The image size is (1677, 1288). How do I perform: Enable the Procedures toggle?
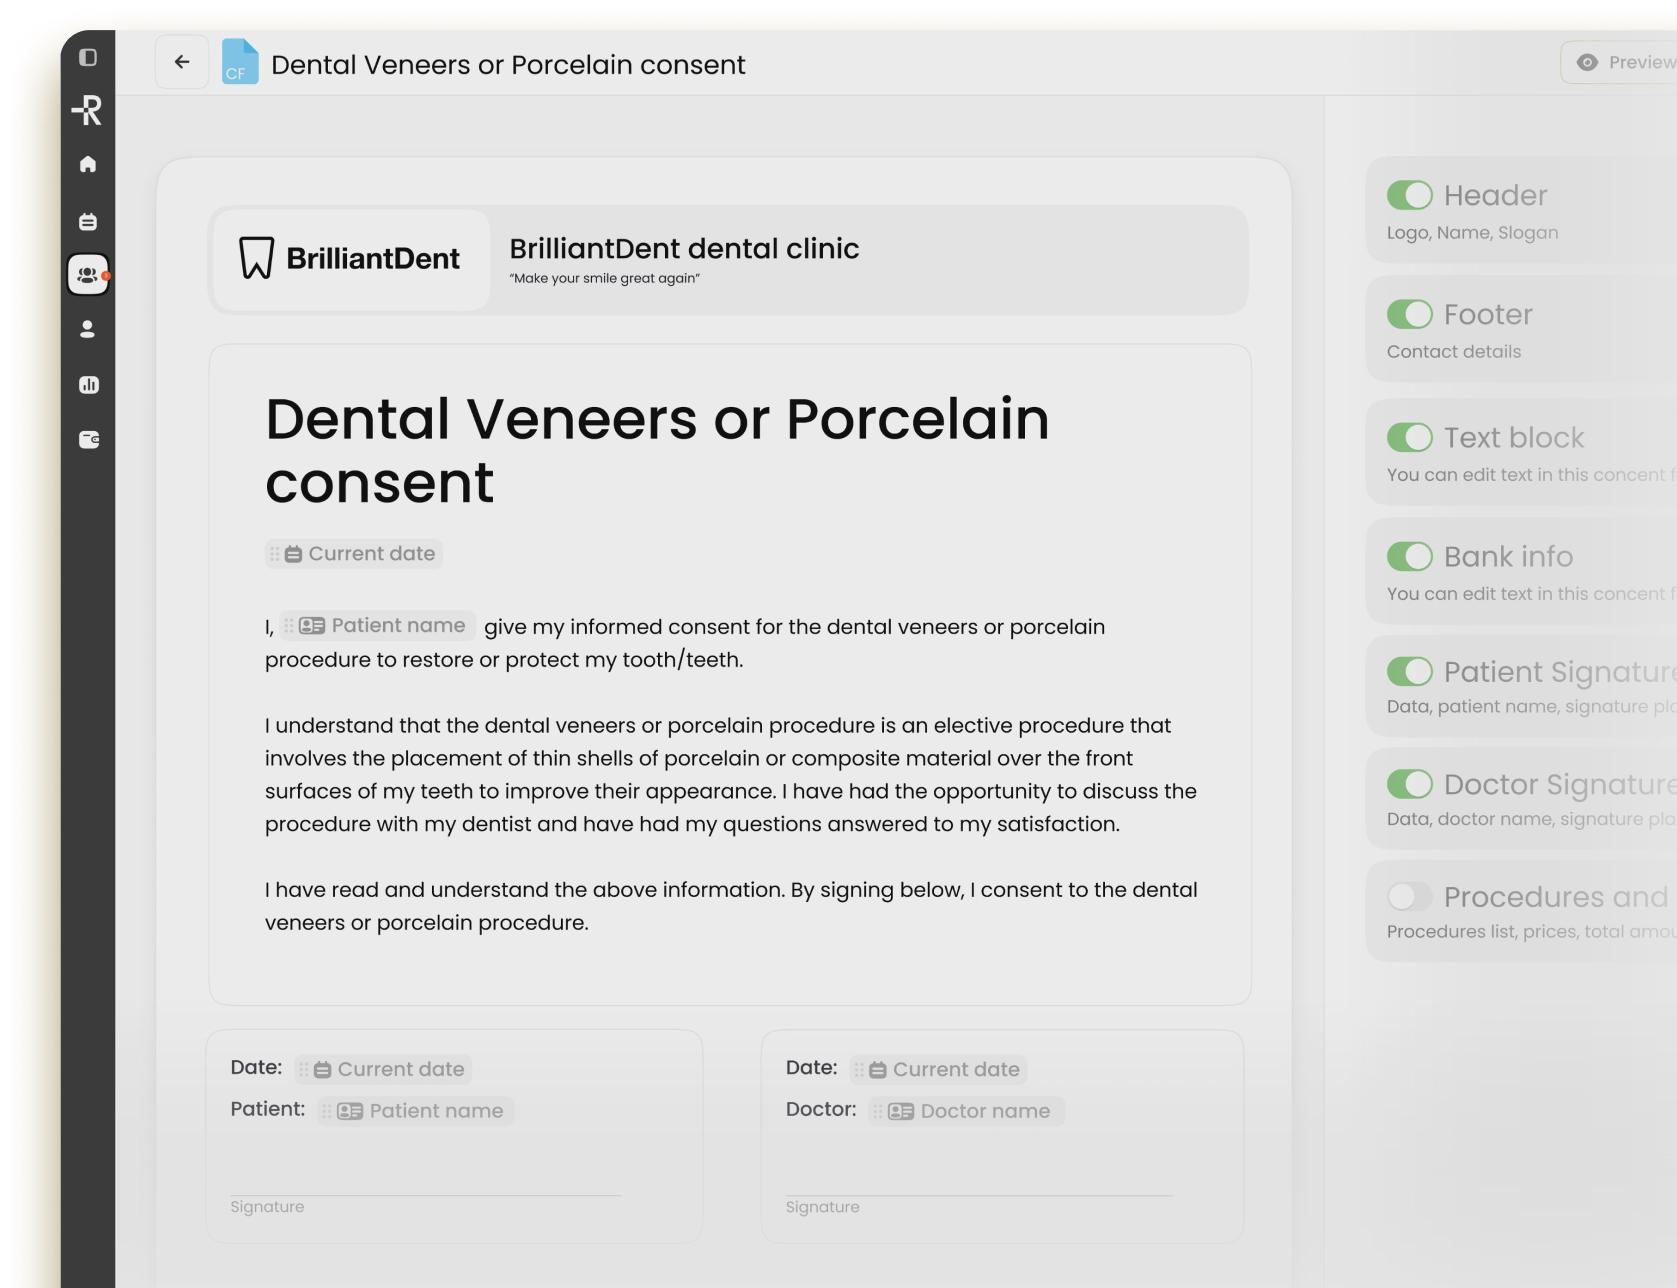tap(1410, 896)
